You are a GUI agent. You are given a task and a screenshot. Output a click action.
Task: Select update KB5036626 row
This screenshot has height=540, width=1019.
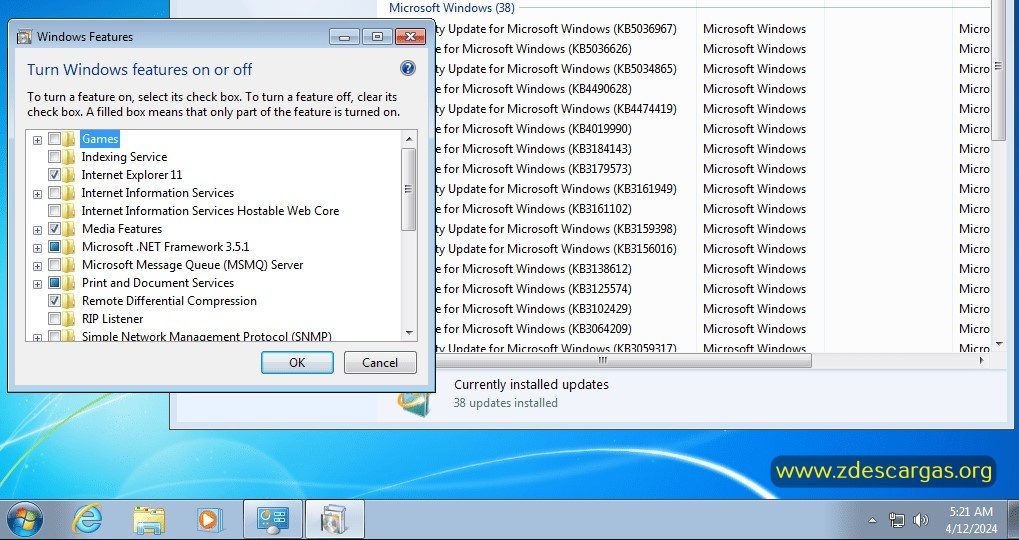coord(712,49)
